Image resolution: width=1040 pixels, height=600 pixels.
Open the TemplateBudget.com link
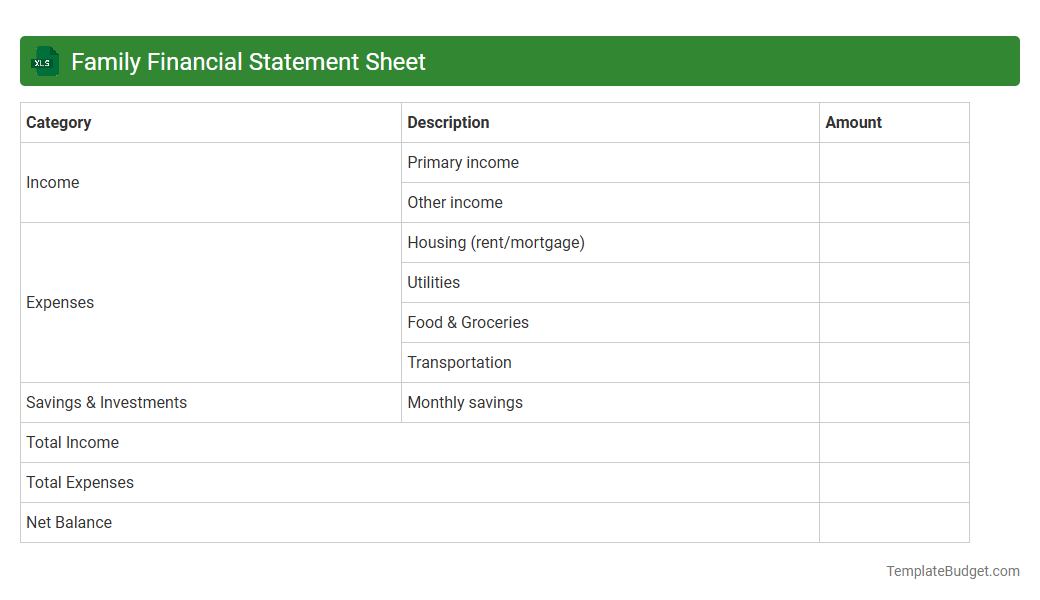pyautogui.click(x=953, y=571)
